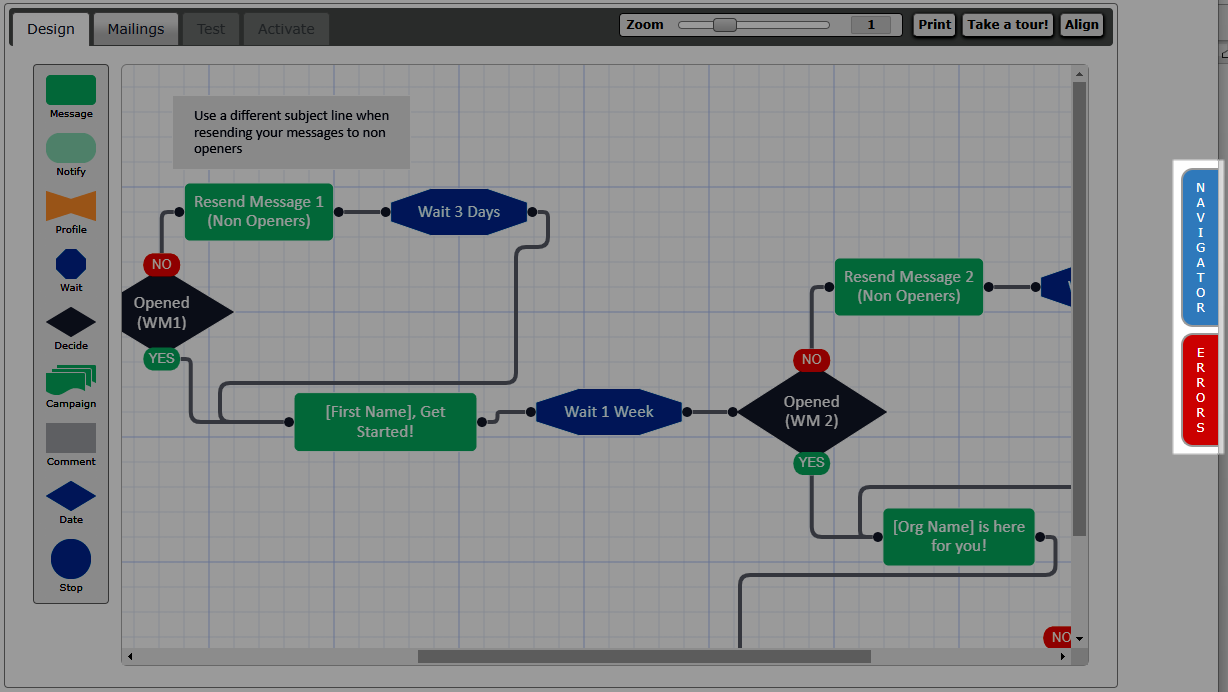Viewport: 1228px width, 692px height.
Task: Click the Align button
Action: pyautogui.click(x=1081, y=25)
